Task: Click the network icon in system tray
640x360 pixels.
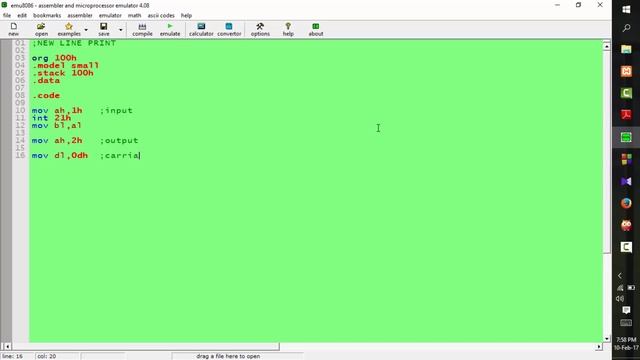Action: coord(620,288)
